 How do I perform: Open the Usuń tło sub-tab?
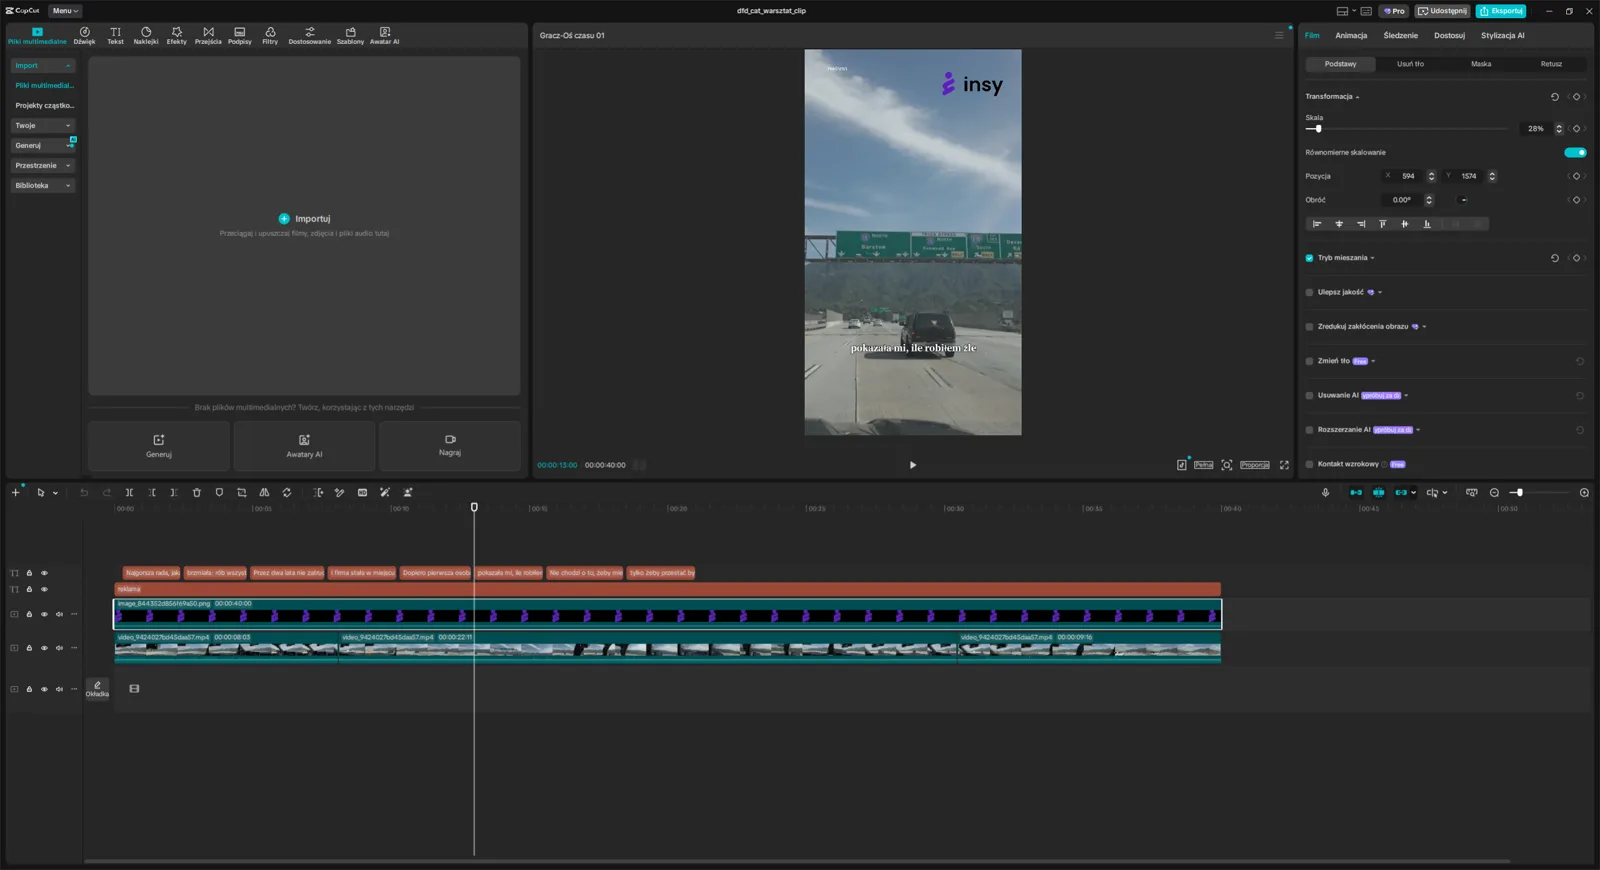pyautogui.click(x=1410, y=64)
